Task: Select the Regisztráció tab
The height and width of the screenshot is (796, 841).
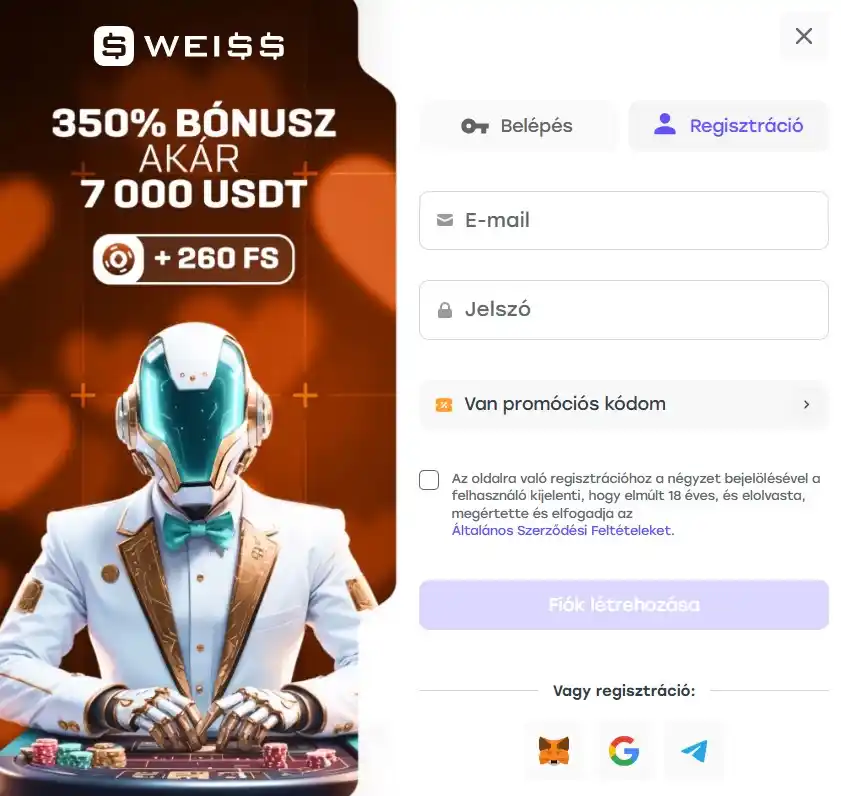Action: [728, 126]
